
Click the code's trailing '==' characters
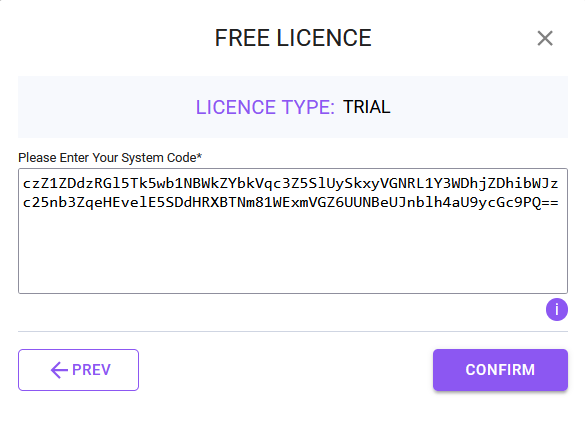point(550,202)
